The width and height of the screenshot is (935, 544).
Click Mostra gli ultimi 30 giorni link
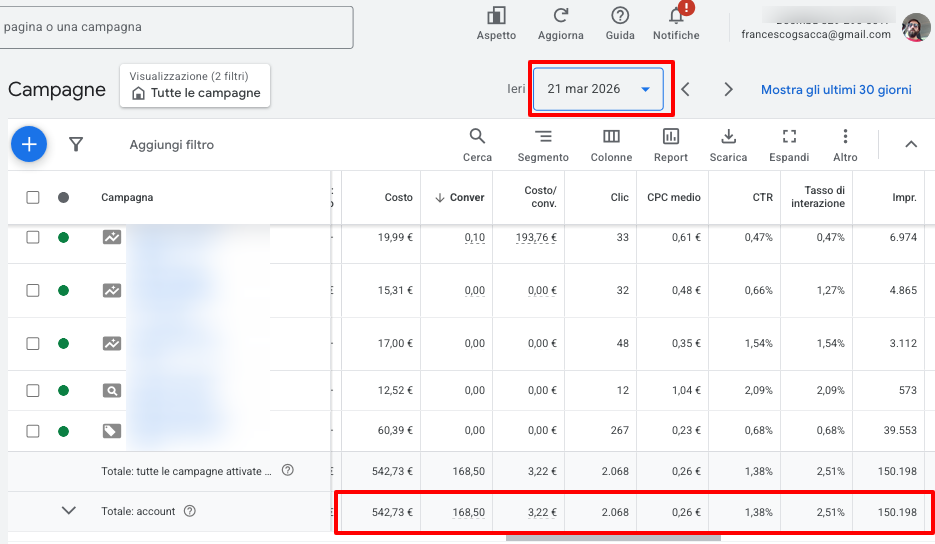tap(836, 89)
